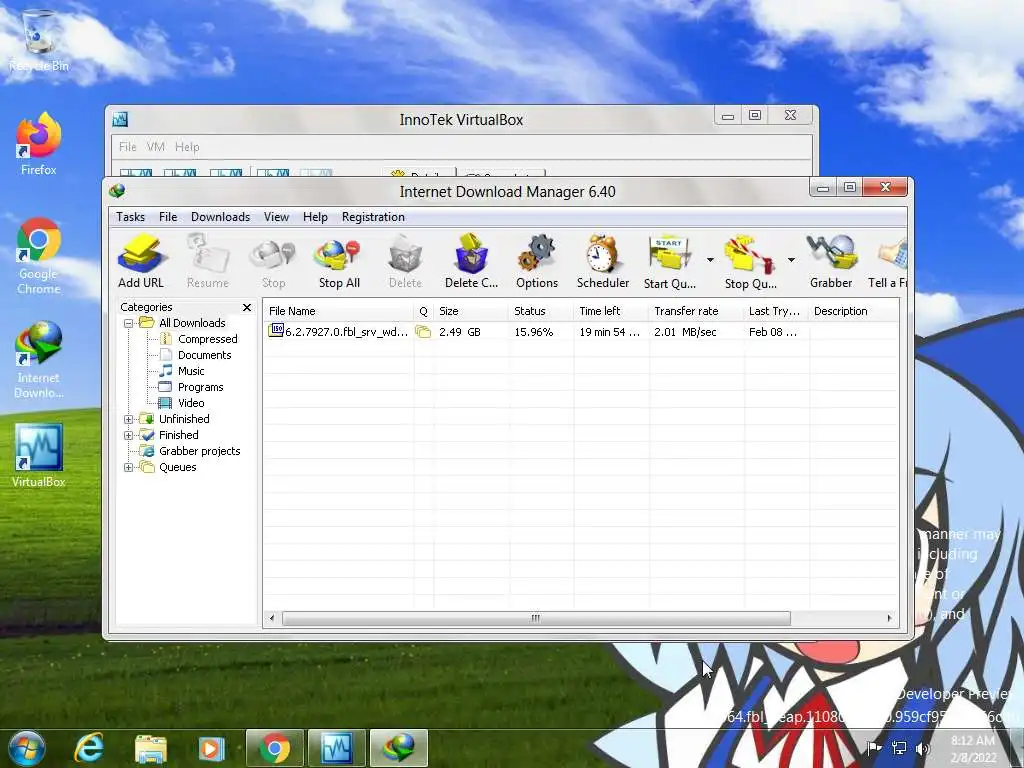
Task: Open the Help menu in IDM
Action: pos(315,217)
